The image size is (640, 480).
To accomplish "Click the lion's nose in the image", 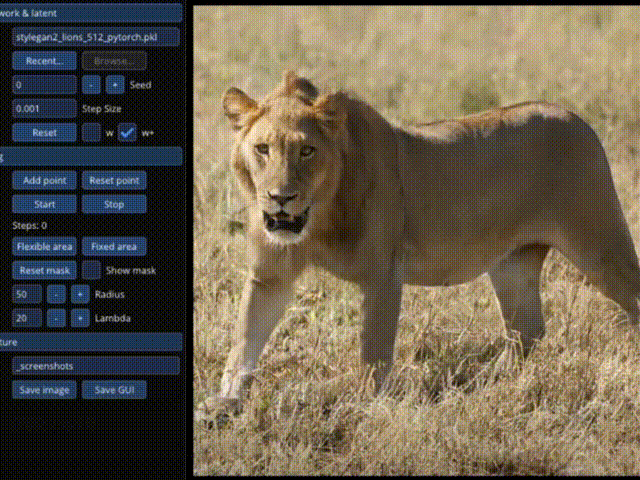I will 282,198.
